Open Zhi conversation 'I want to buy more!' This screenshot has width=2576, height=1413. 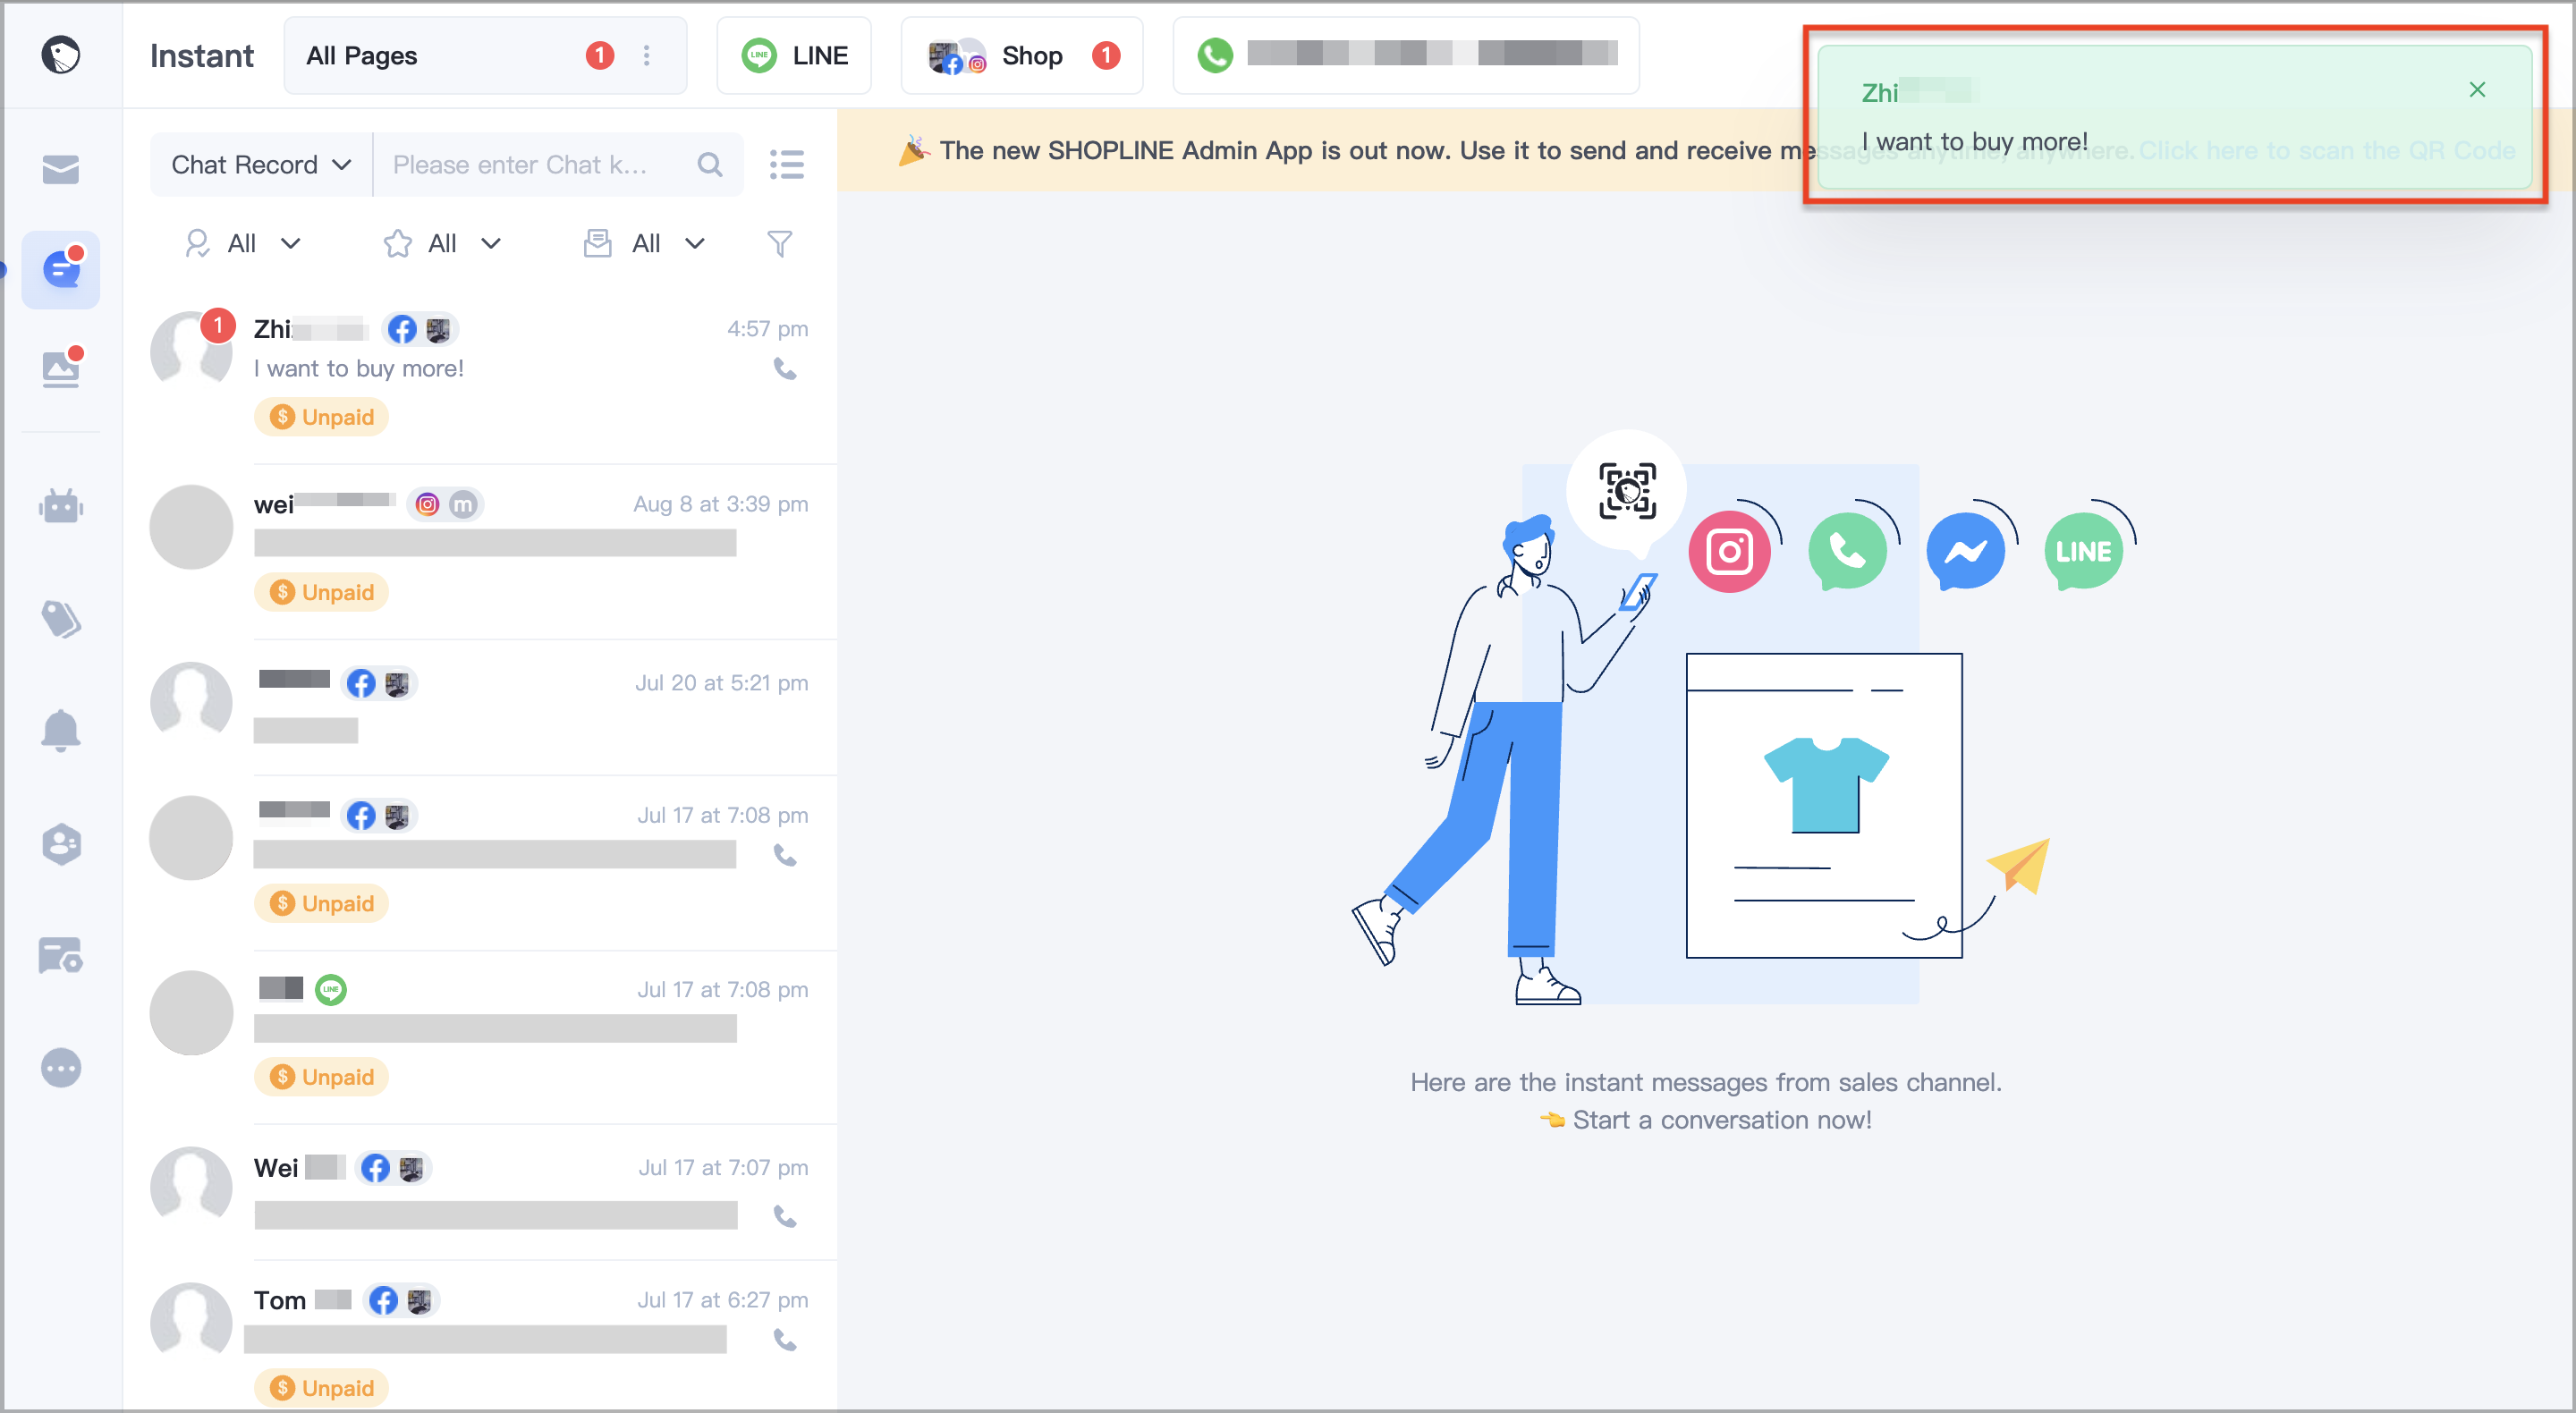tap(480, 375)
